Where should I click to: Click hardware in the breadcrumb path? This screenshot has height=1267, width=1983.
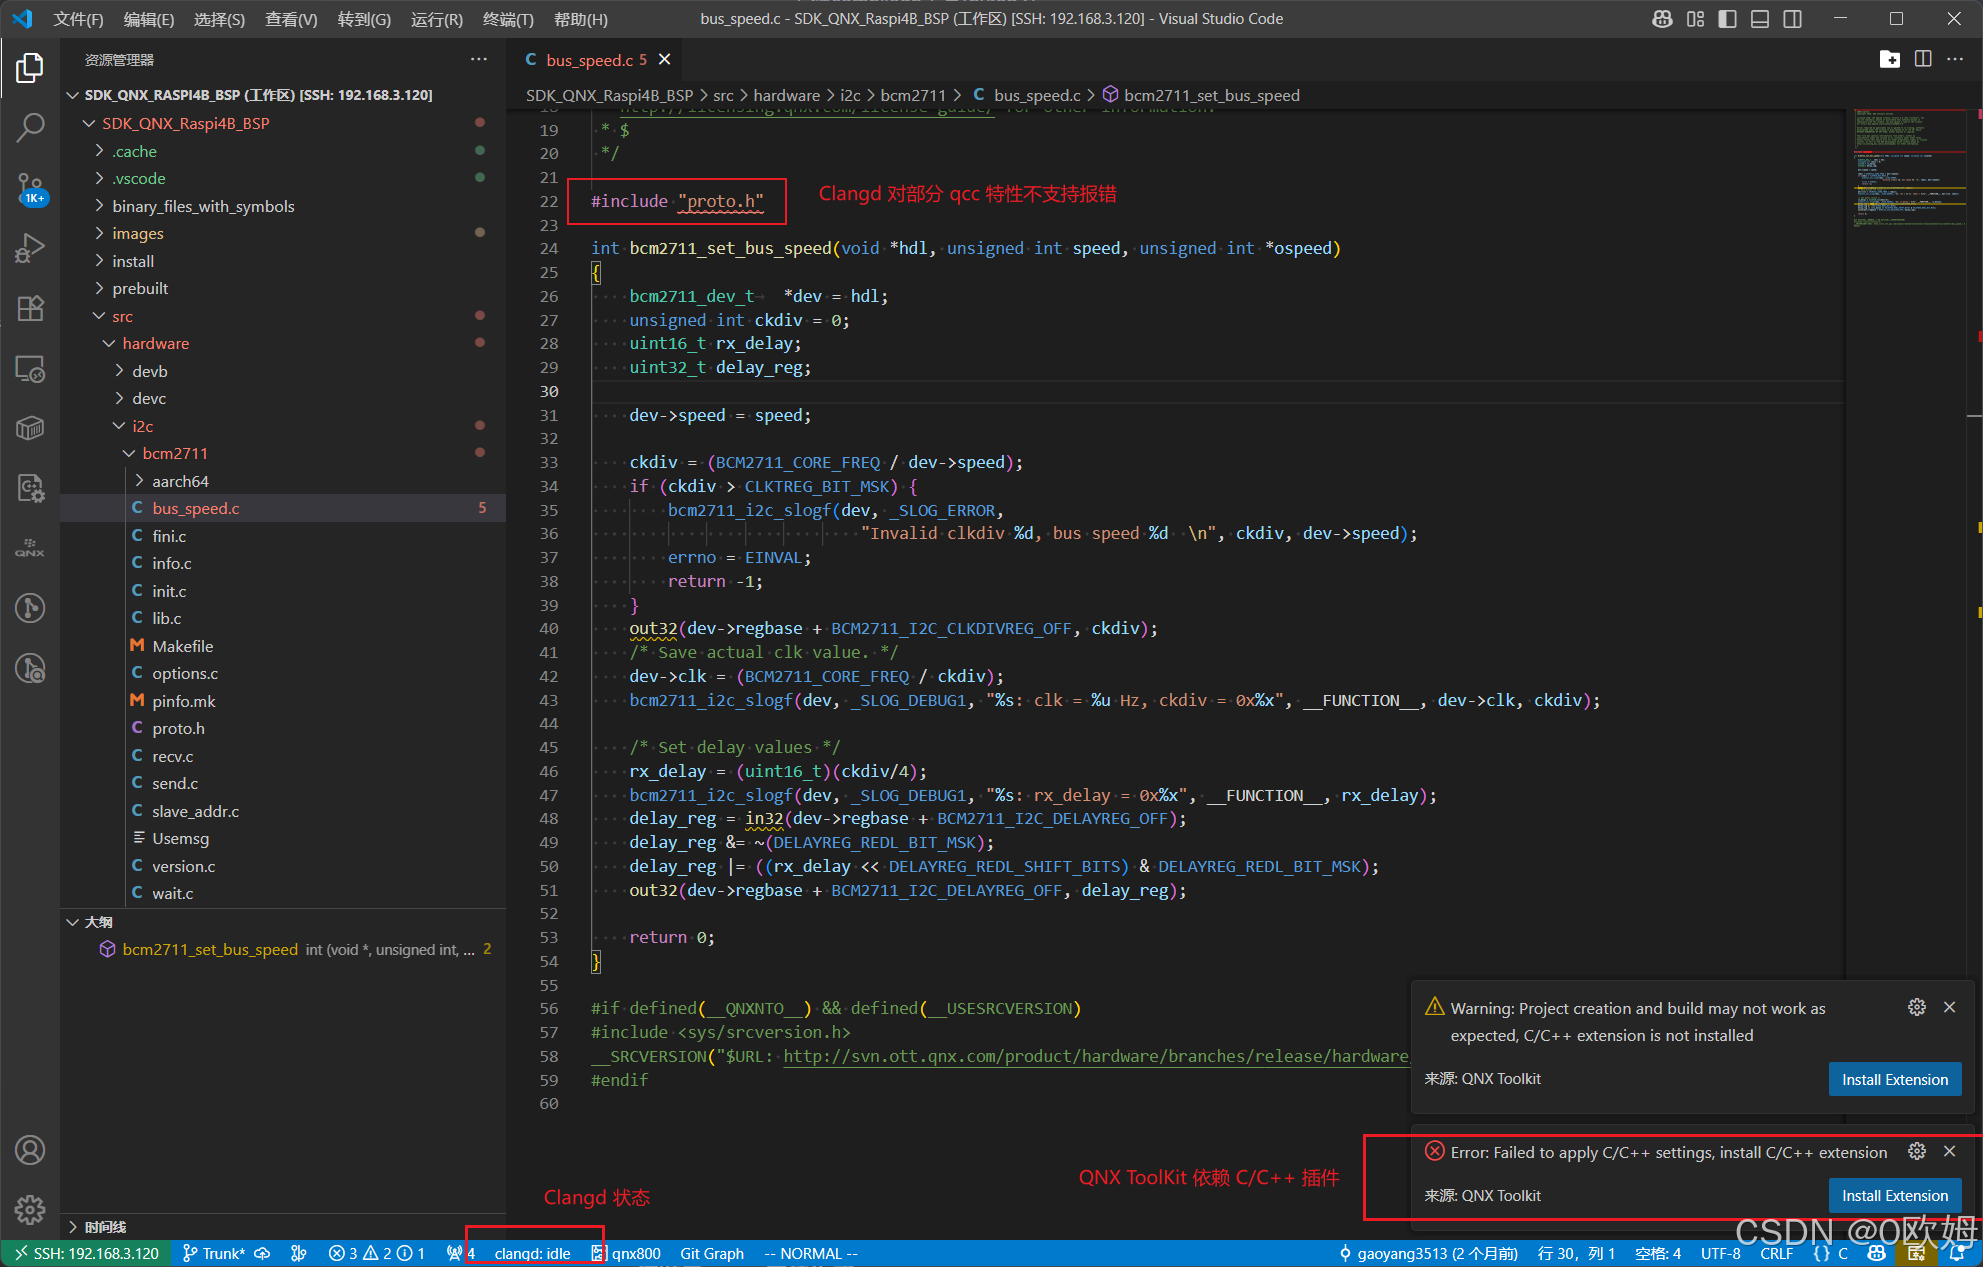(786, 95)
